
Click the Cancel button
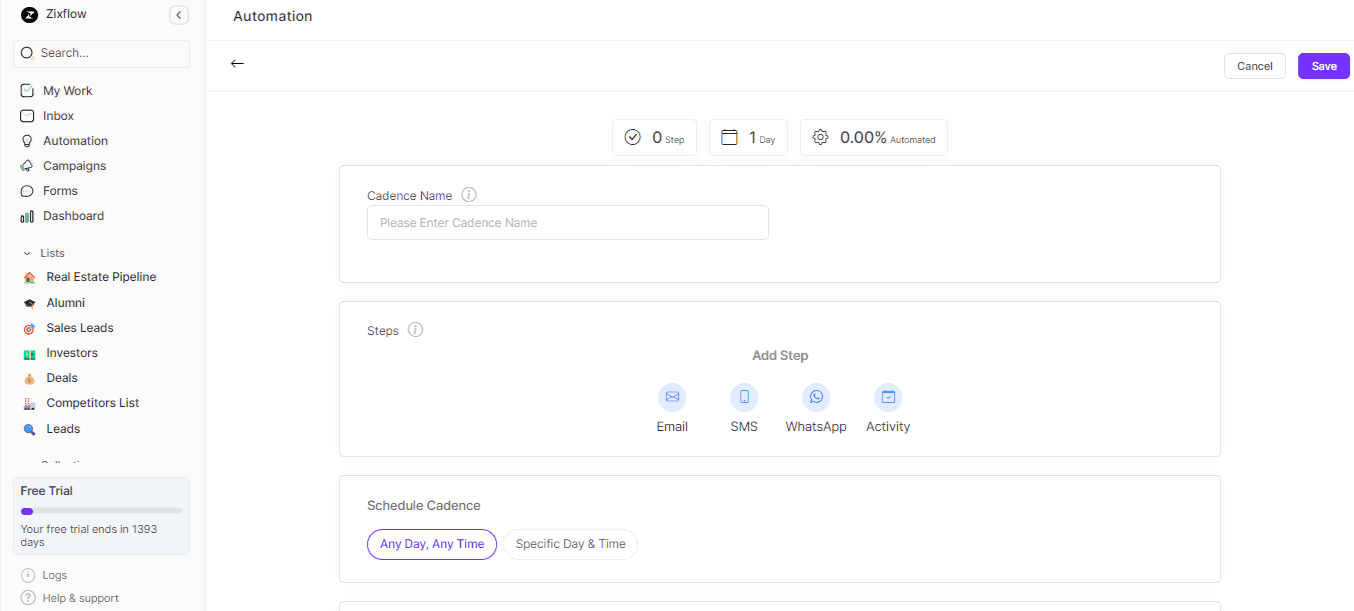click(1254, 66)
